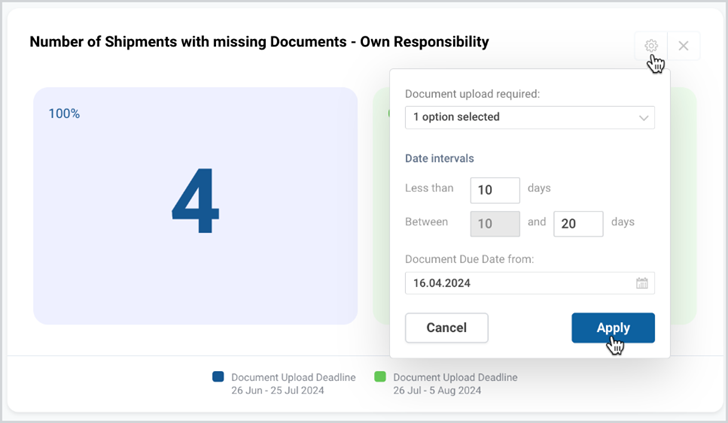Apply the settings changes
Screen dimensions: 728x423
(613, 328)
